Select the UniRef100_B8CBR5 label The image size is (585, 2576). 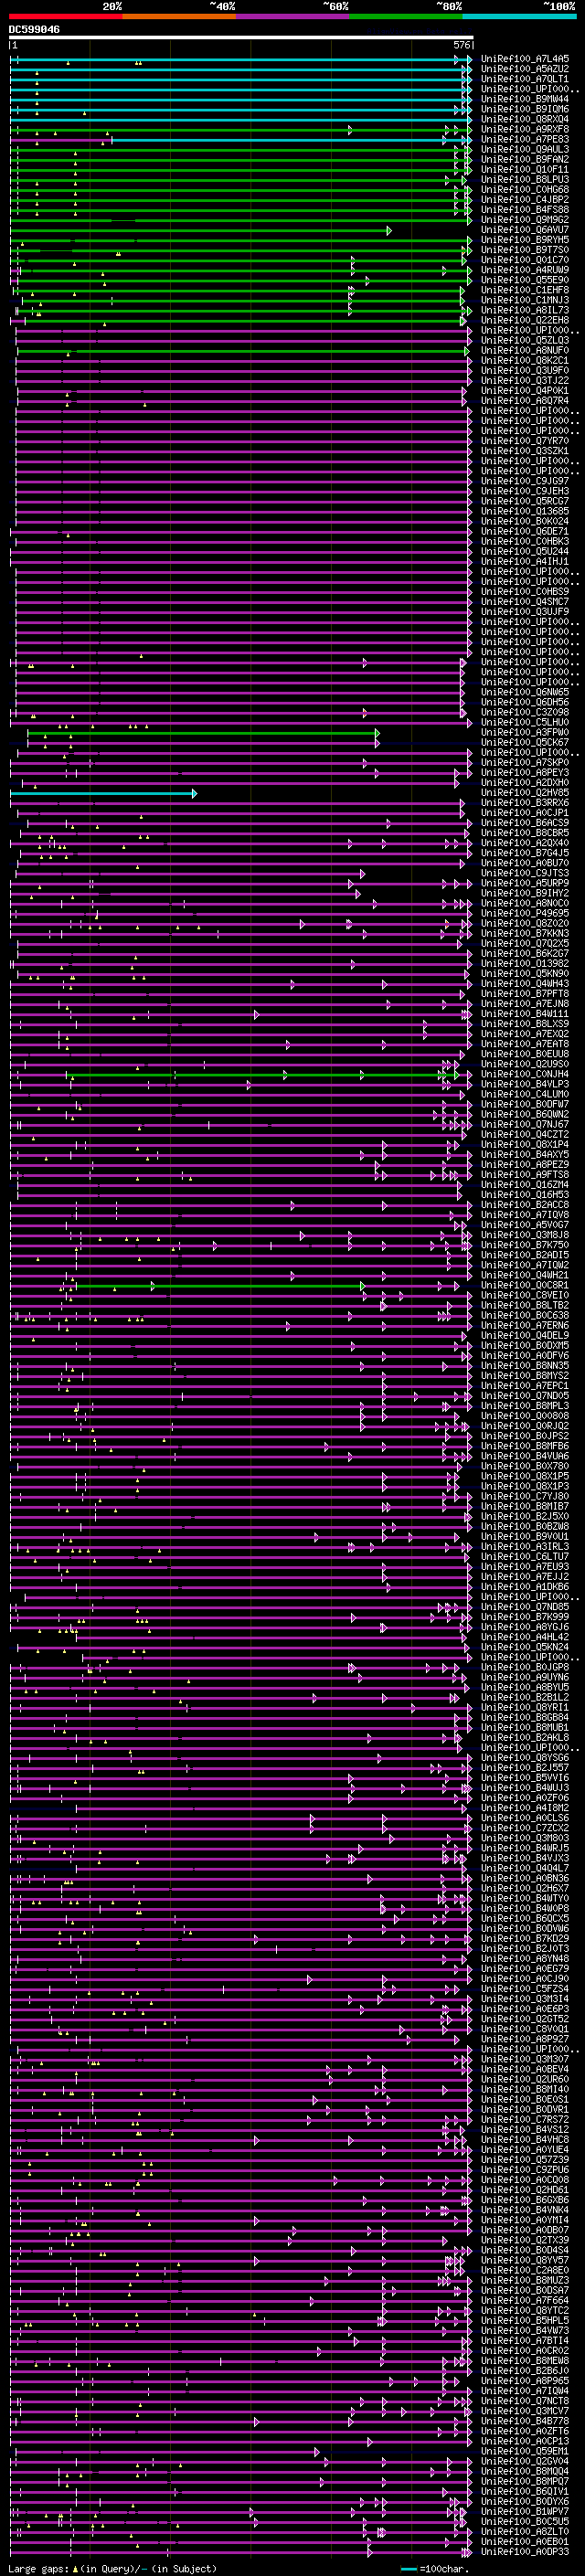coord(524,833)
